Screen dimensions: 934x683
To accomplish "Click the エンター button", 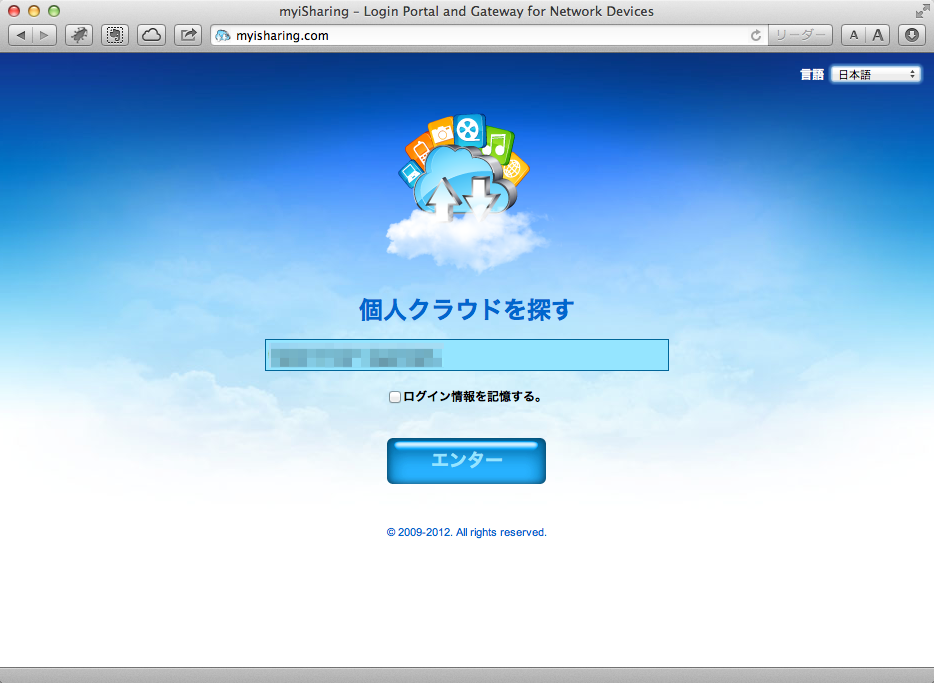I will pos(466,461).
